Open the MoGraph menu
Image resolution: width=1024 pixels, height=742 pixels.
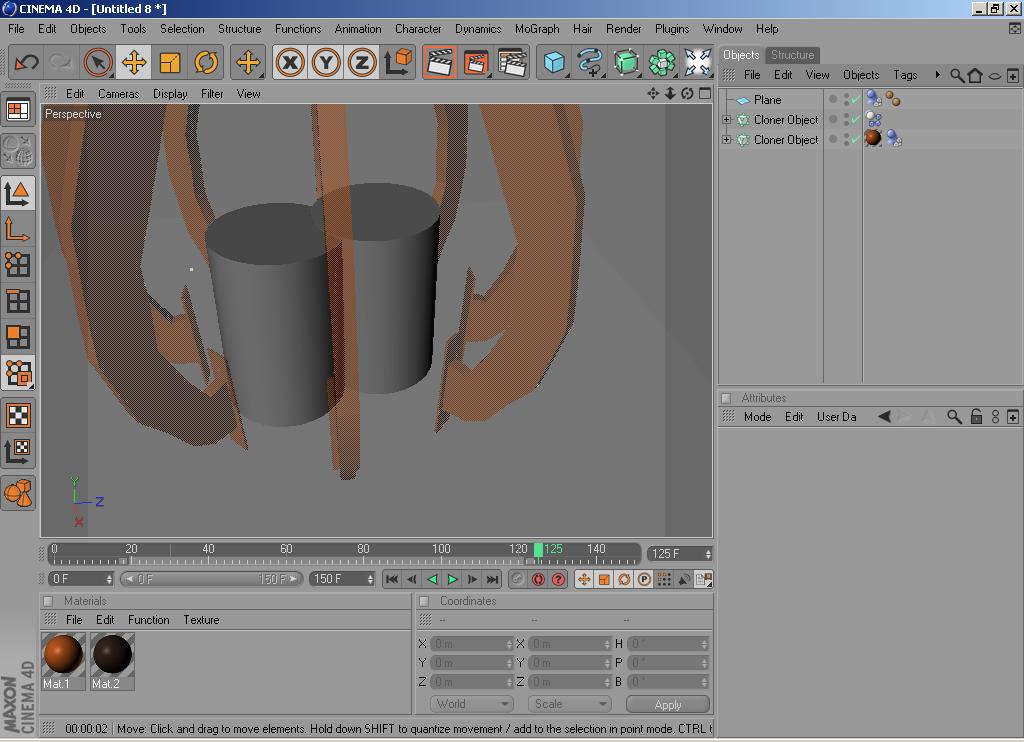pos(536,29)
